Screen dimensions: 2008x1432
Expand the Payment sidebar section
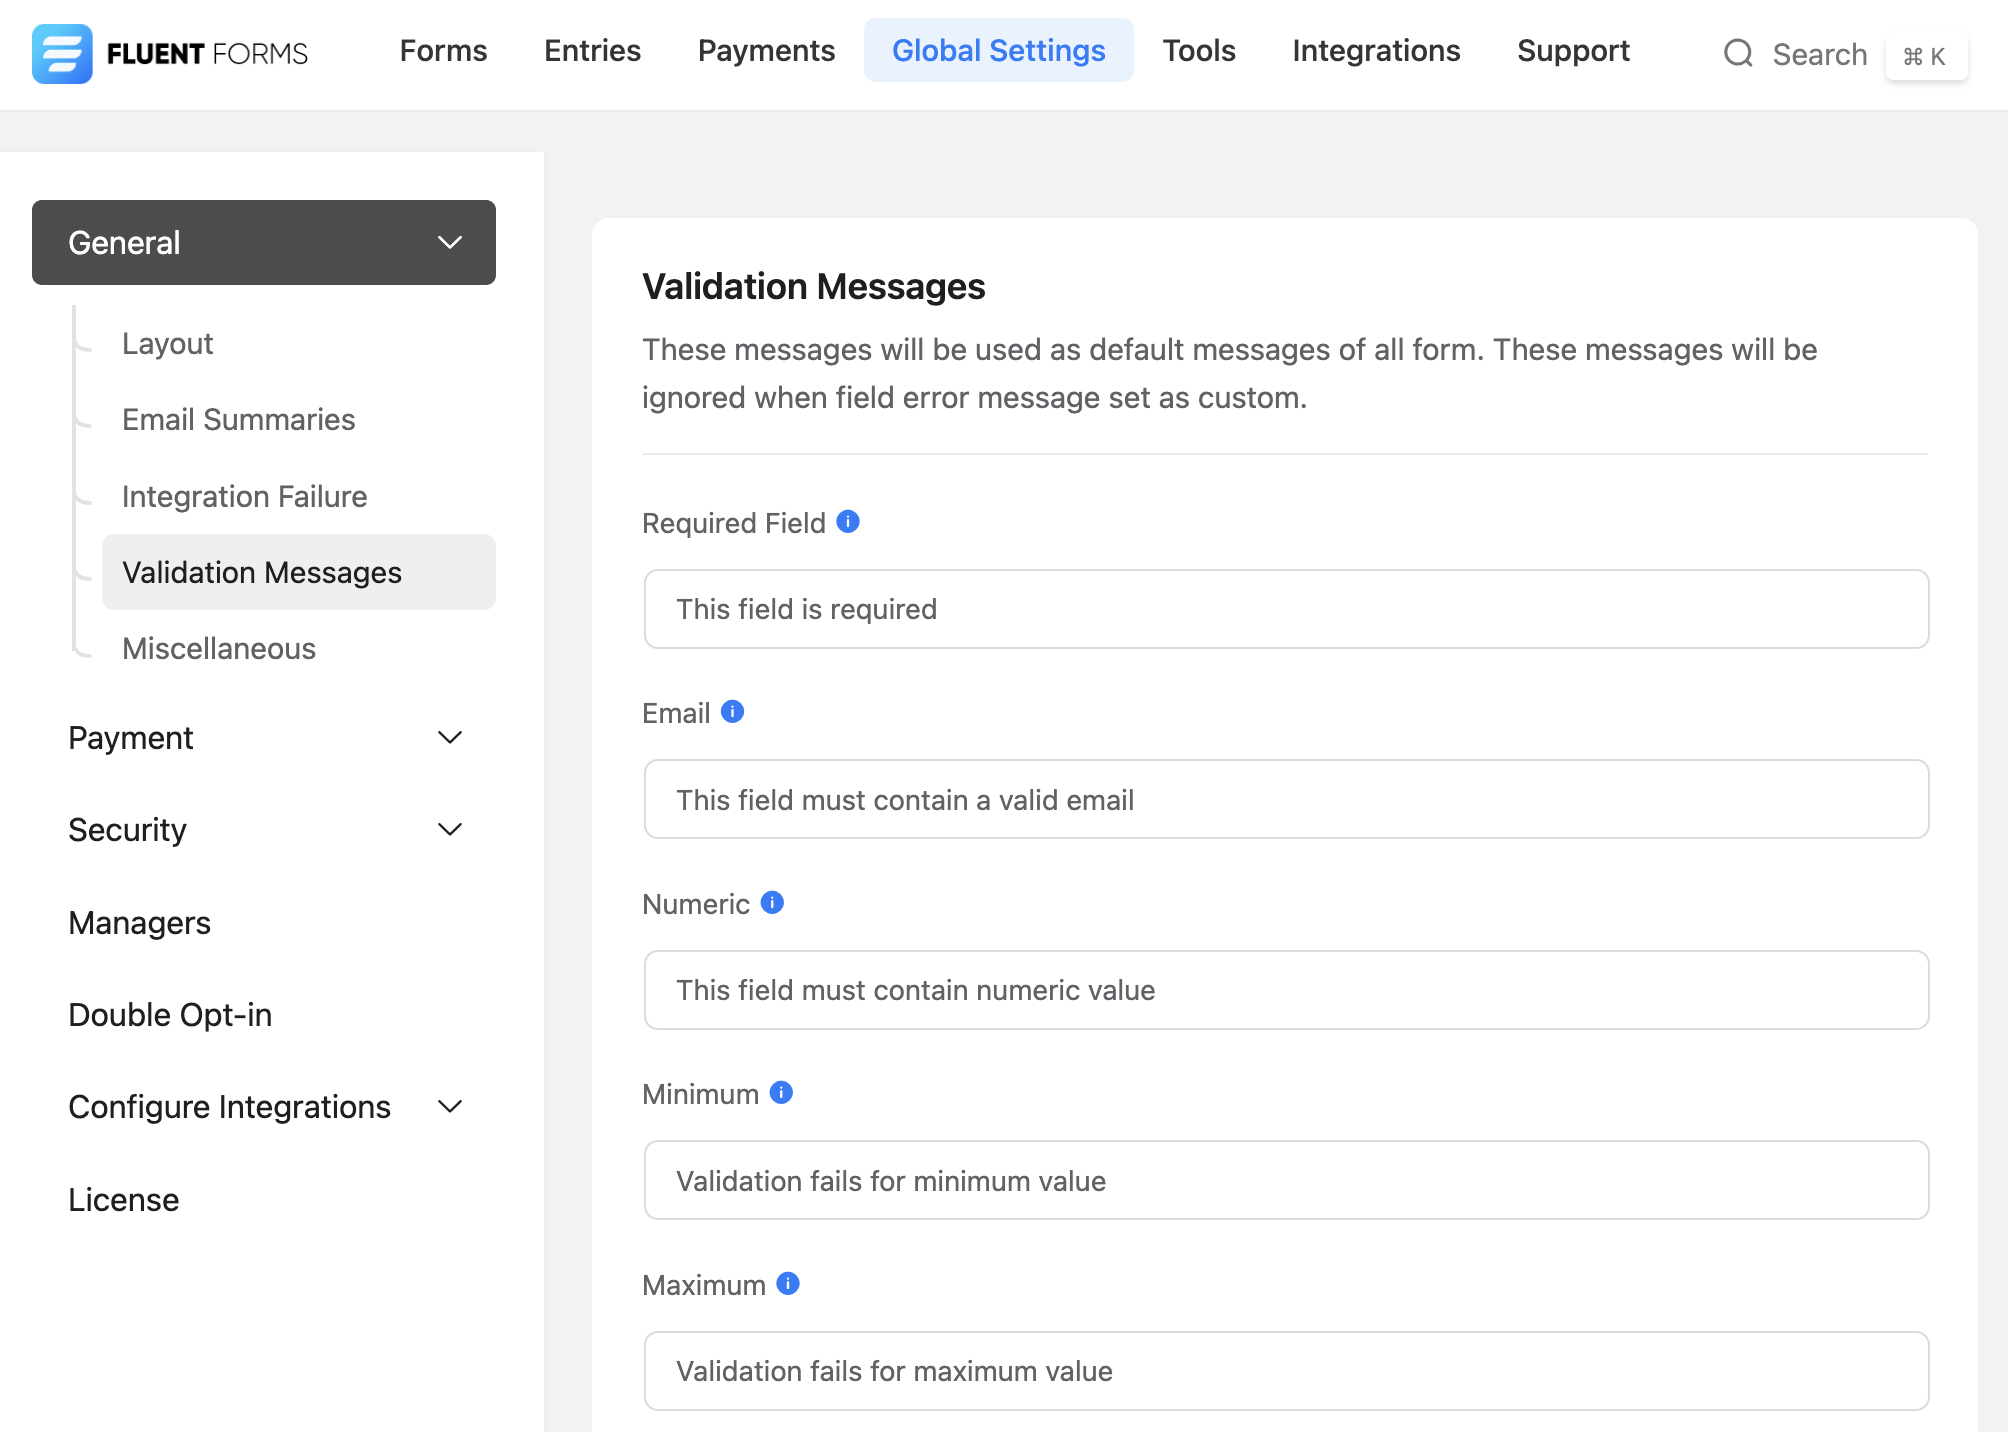[x=449, y=738]
